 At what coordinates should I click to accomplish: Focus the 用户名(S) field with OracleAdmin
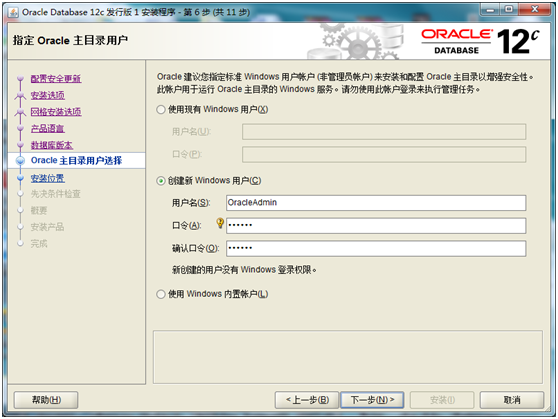point(376,203)
